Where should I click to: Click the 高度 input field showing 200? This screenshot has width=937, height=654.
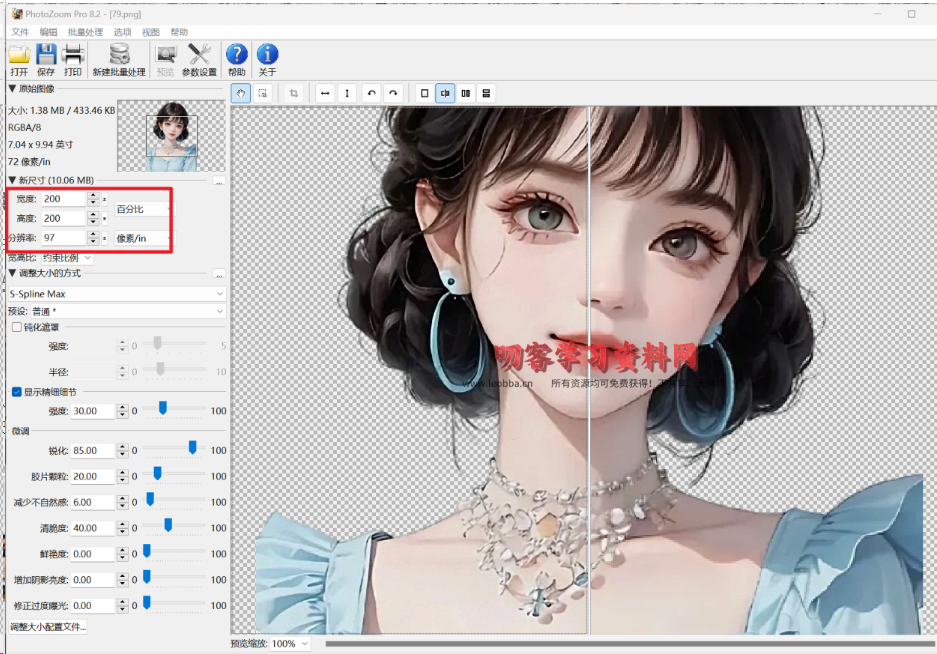pos(64,218)
